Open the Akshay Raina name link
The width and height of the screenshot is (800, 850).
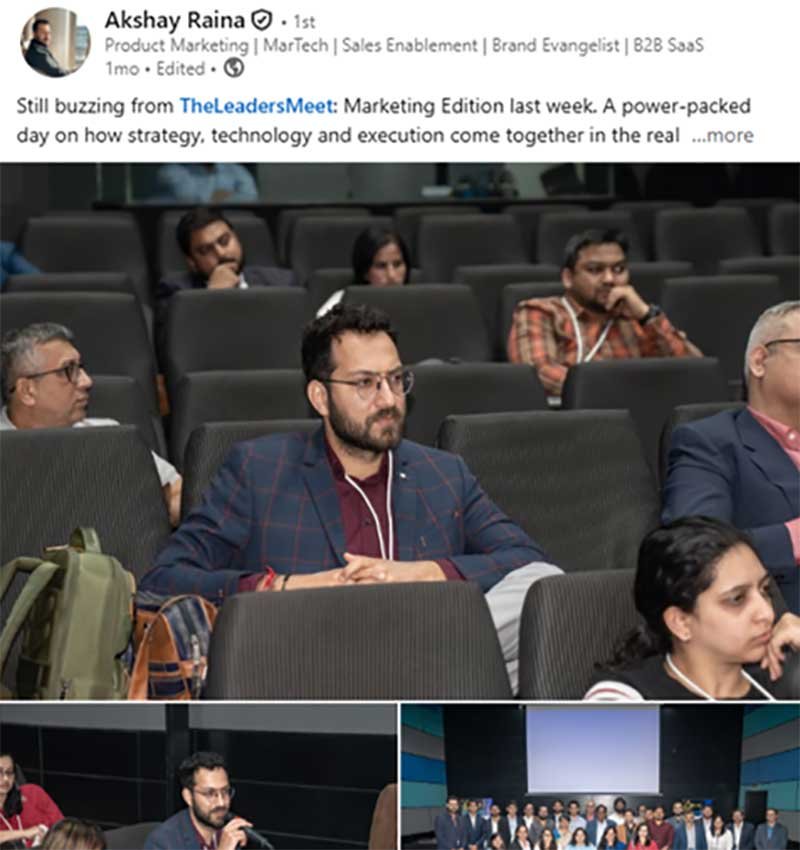(175, 21)
